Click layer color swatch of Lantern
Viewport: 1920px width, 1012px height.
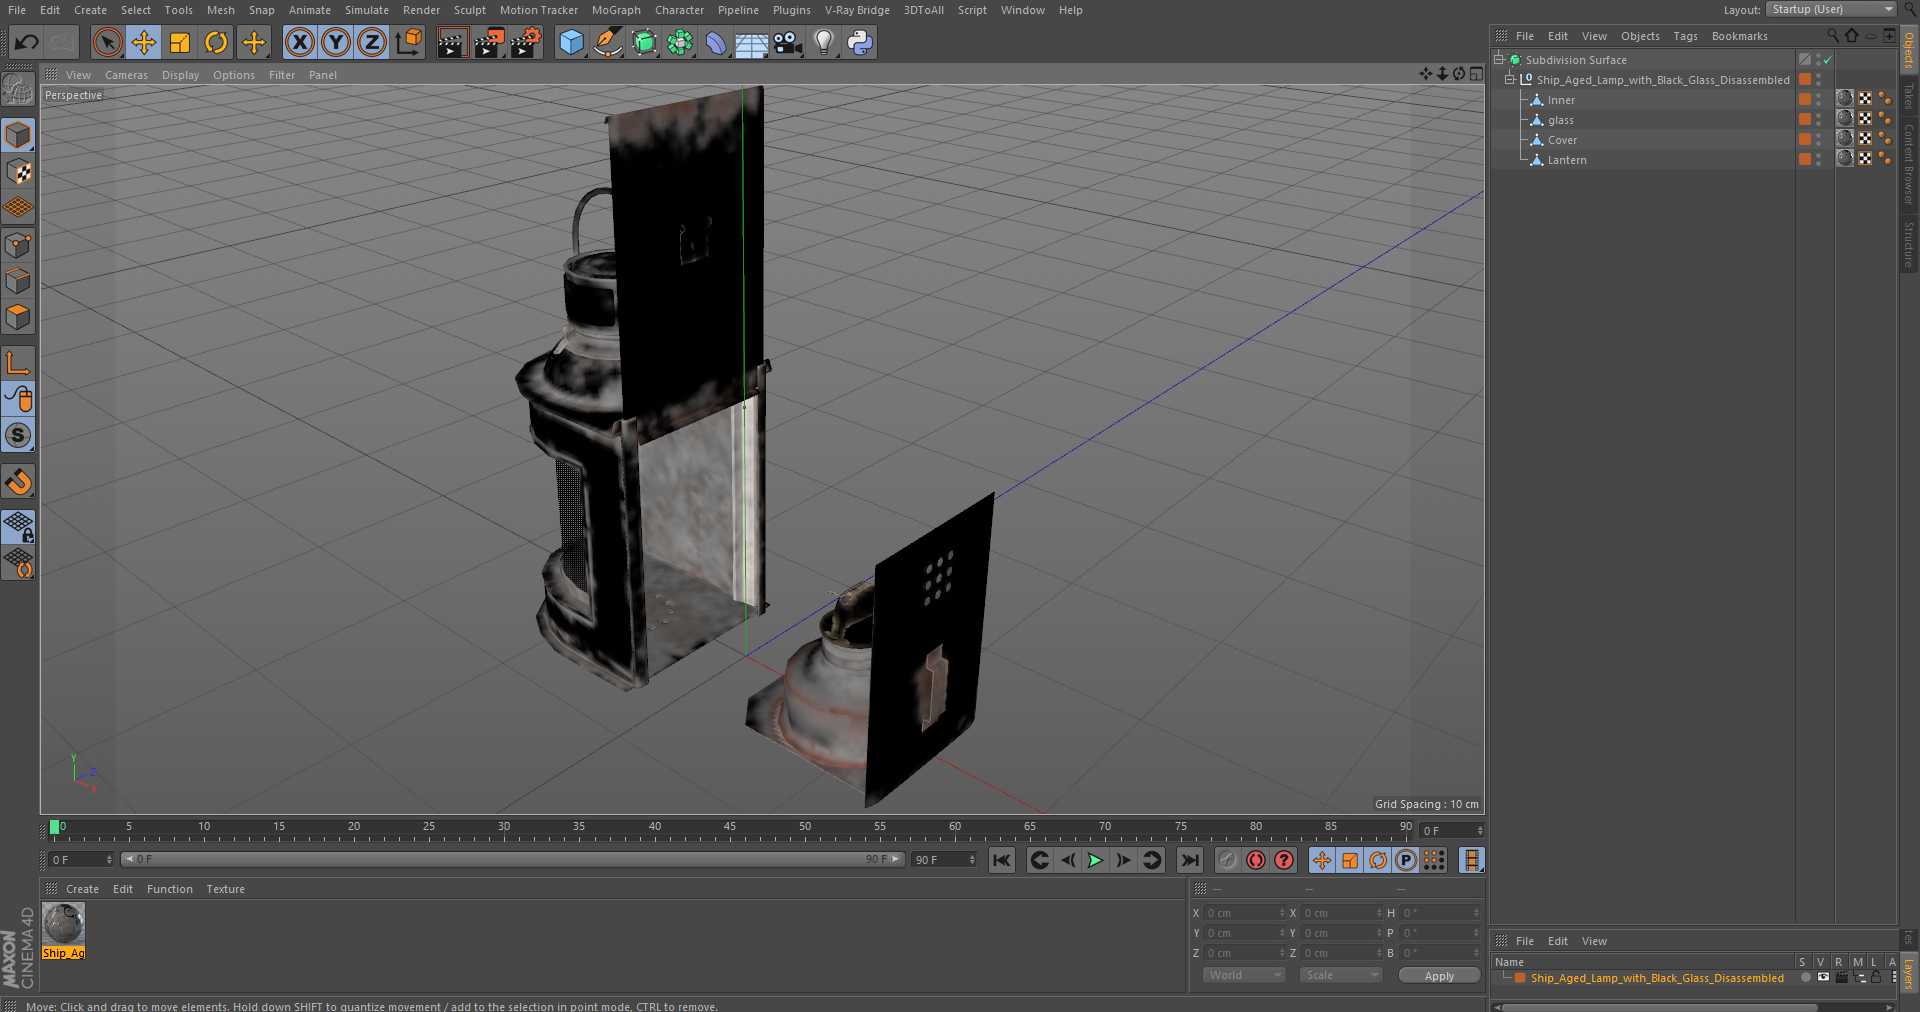[1805, 159]
